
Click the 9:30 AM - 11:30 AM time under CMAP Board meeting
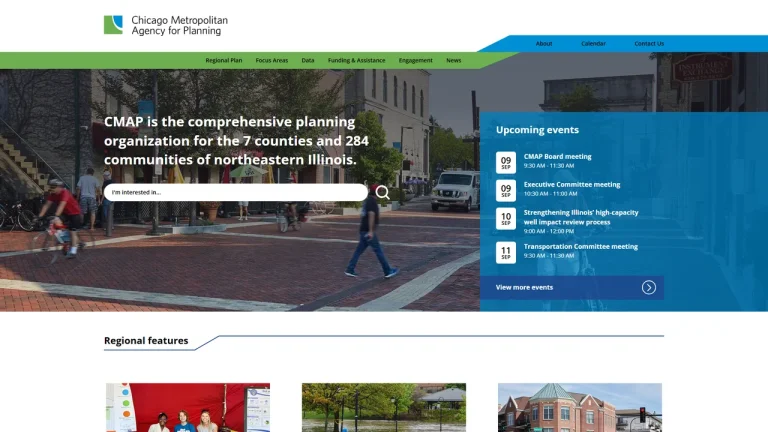click(x=549, y=166)
